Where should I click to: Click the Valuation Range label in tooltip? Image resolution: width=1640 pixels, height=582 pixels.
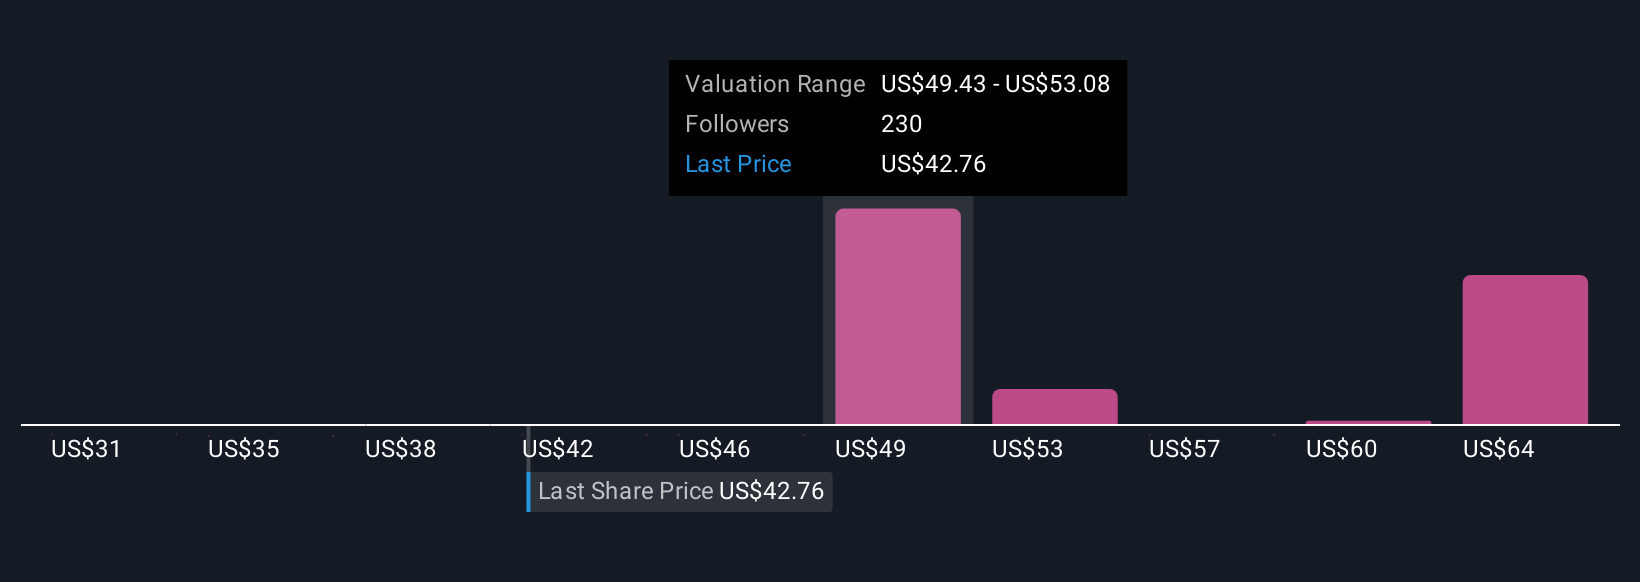click(x=774, y=84)
